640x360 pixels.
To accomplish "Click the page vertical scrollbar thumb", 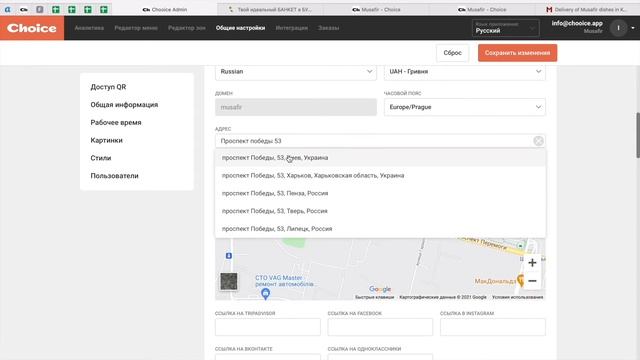I will click(638, 135).
